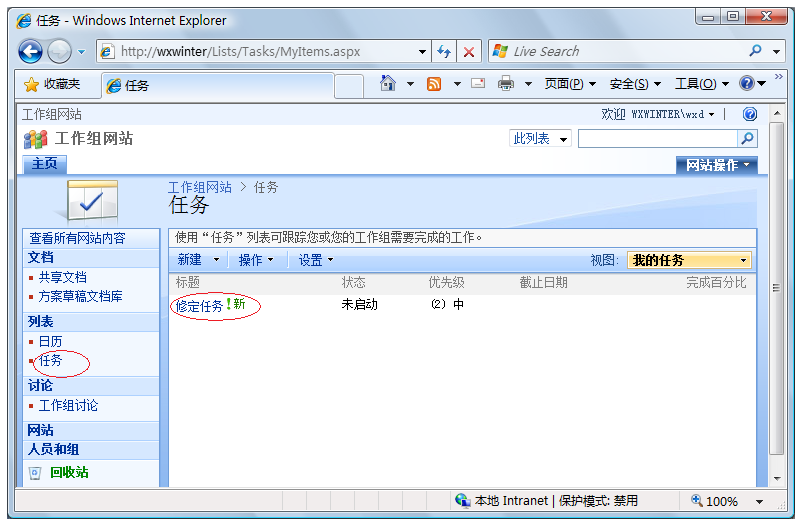Click the 文档 section heading
This screenshot has width=806, height=529.
41,258
